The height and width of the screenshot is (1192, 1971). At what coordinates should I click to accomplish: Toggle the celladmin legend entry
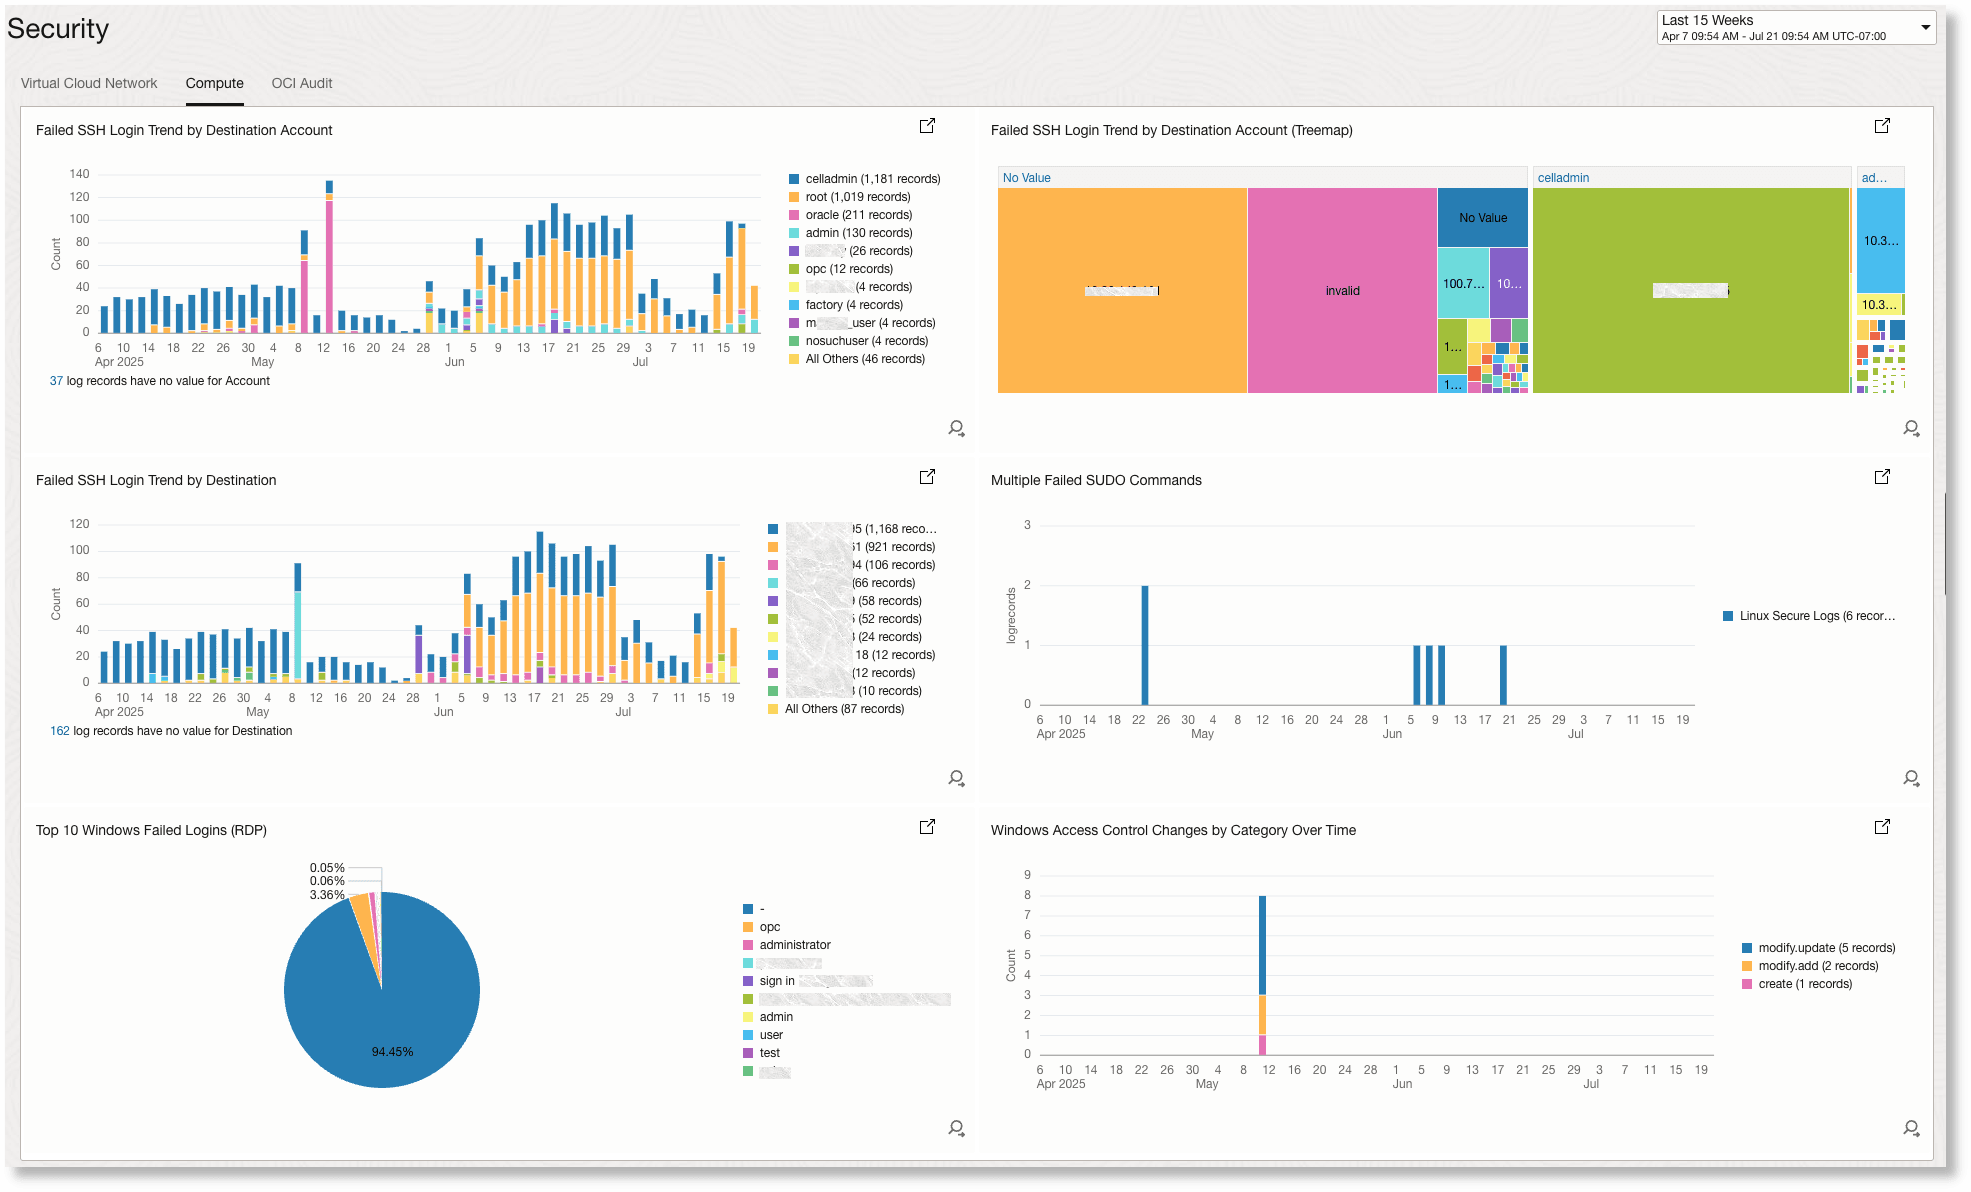(x=872, y=178)
